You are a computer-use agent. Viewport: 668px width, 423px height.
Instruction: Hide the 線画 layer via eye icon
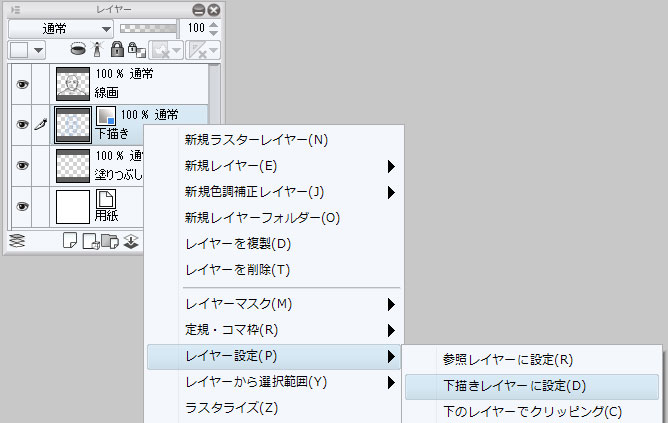(22, 84)
